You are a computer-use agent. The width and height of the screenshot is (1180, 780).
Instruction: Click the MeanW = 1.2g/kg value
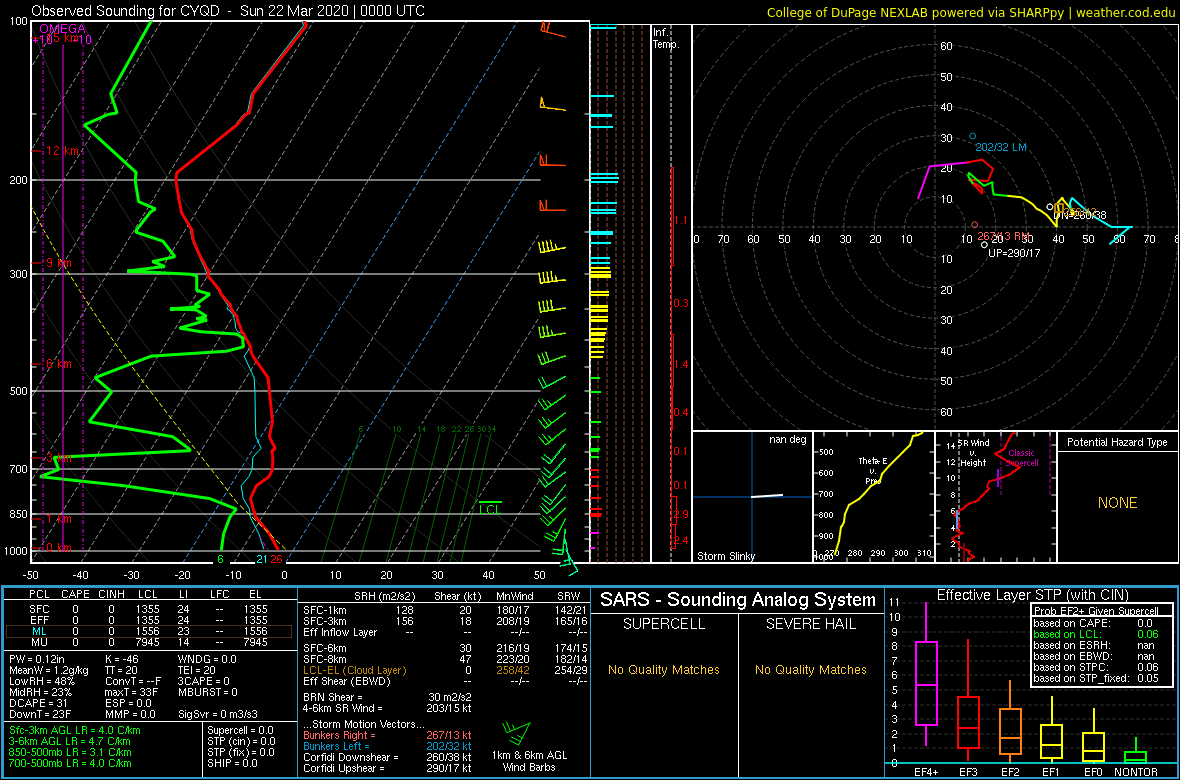49,672
